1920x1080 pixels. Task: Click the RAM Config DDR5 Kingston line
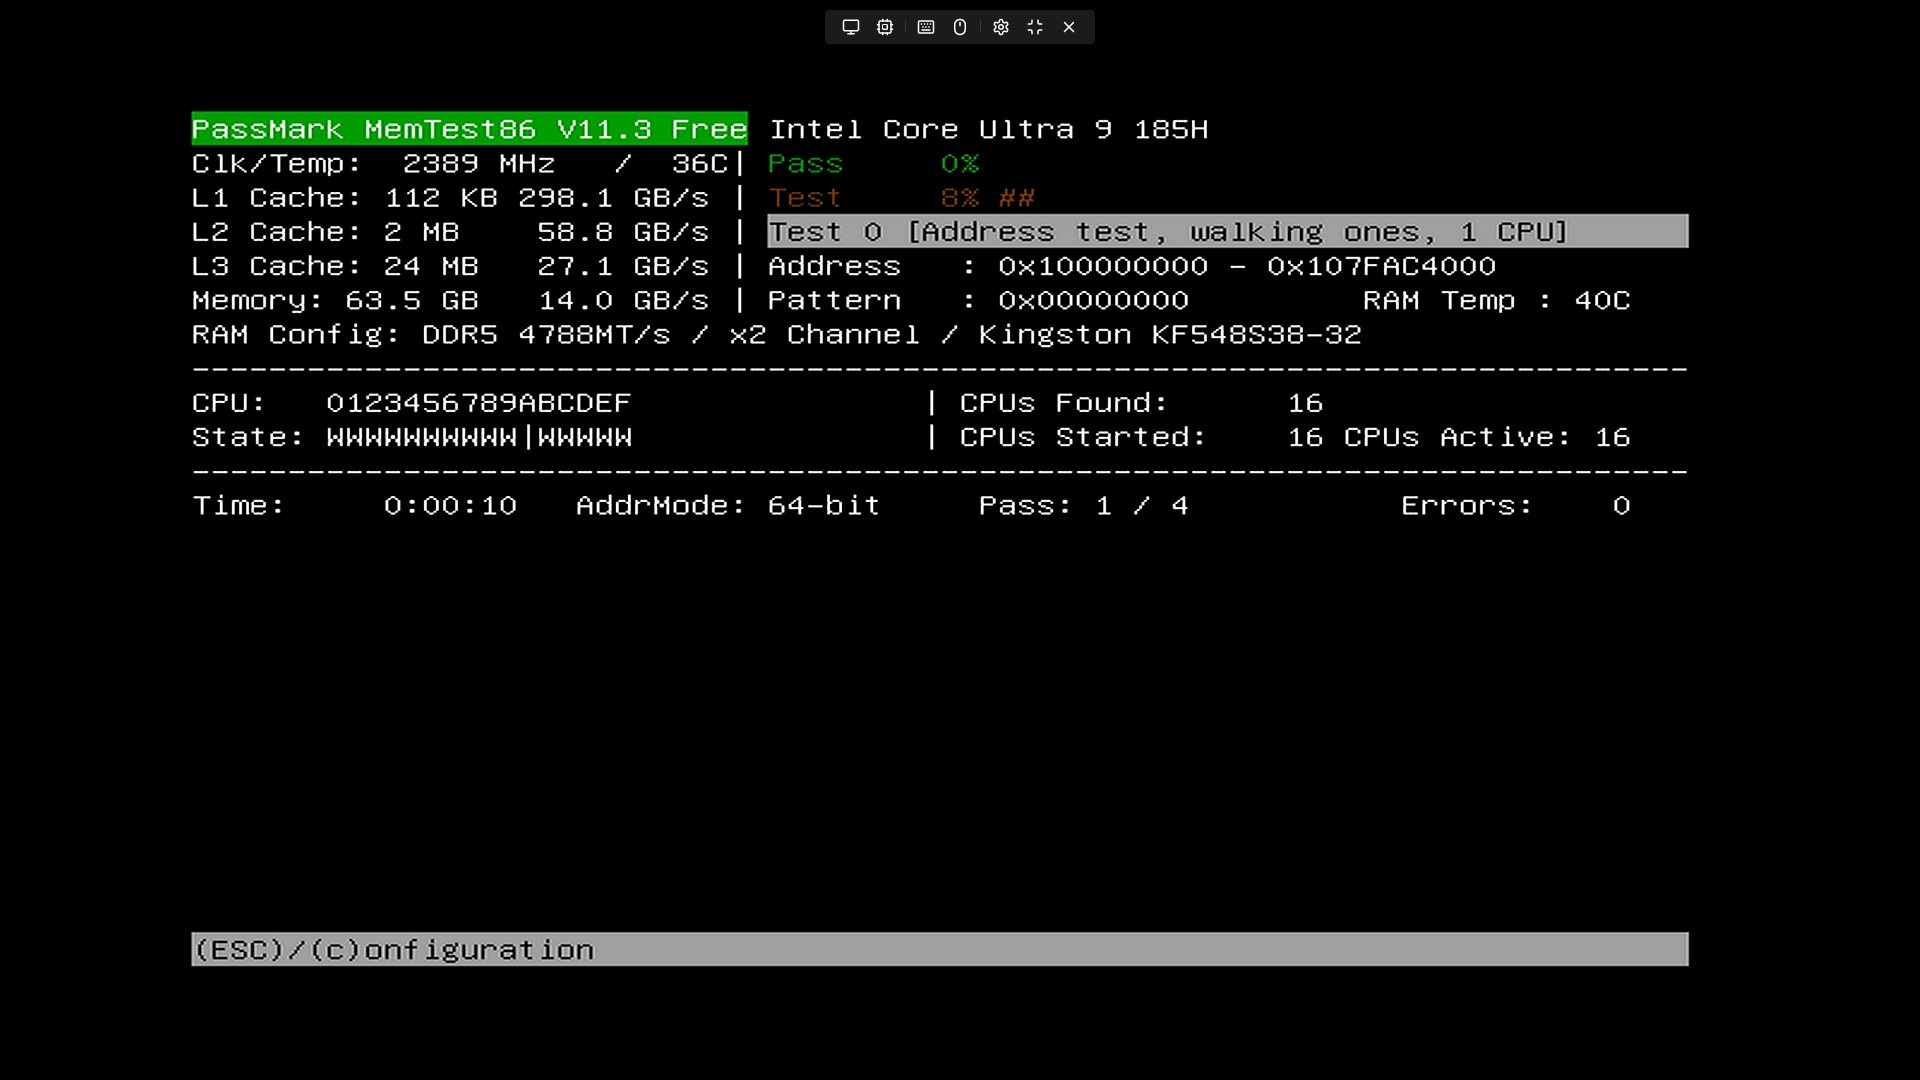(776, 335)
